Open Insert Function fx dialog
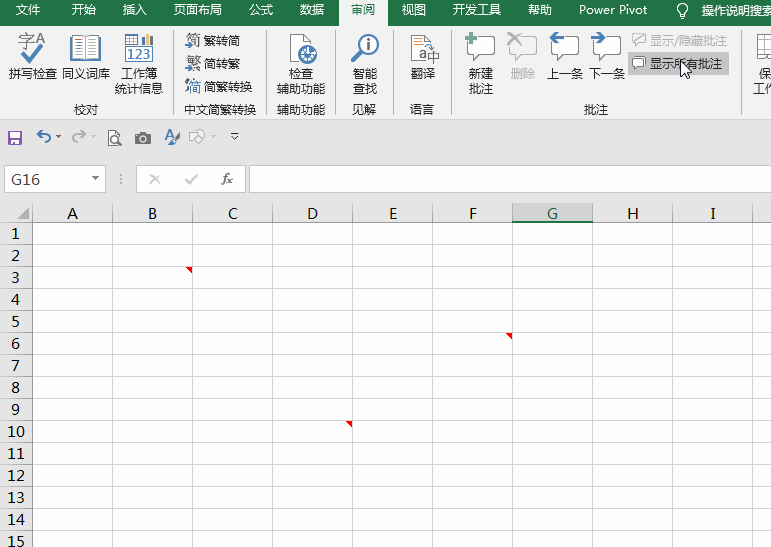Image resolution: width=771 pixels, height=547 pixels. pos(227,179)
